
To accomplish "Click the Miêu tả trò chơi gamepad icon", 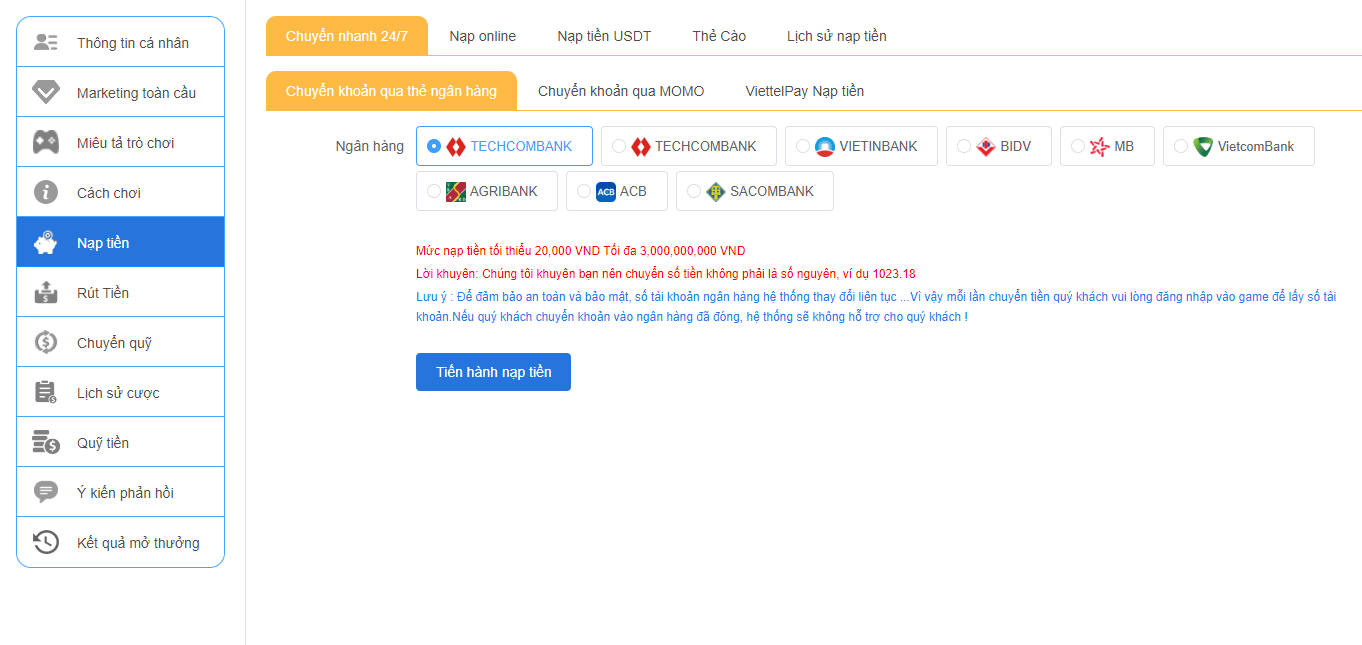I will 46,142.
